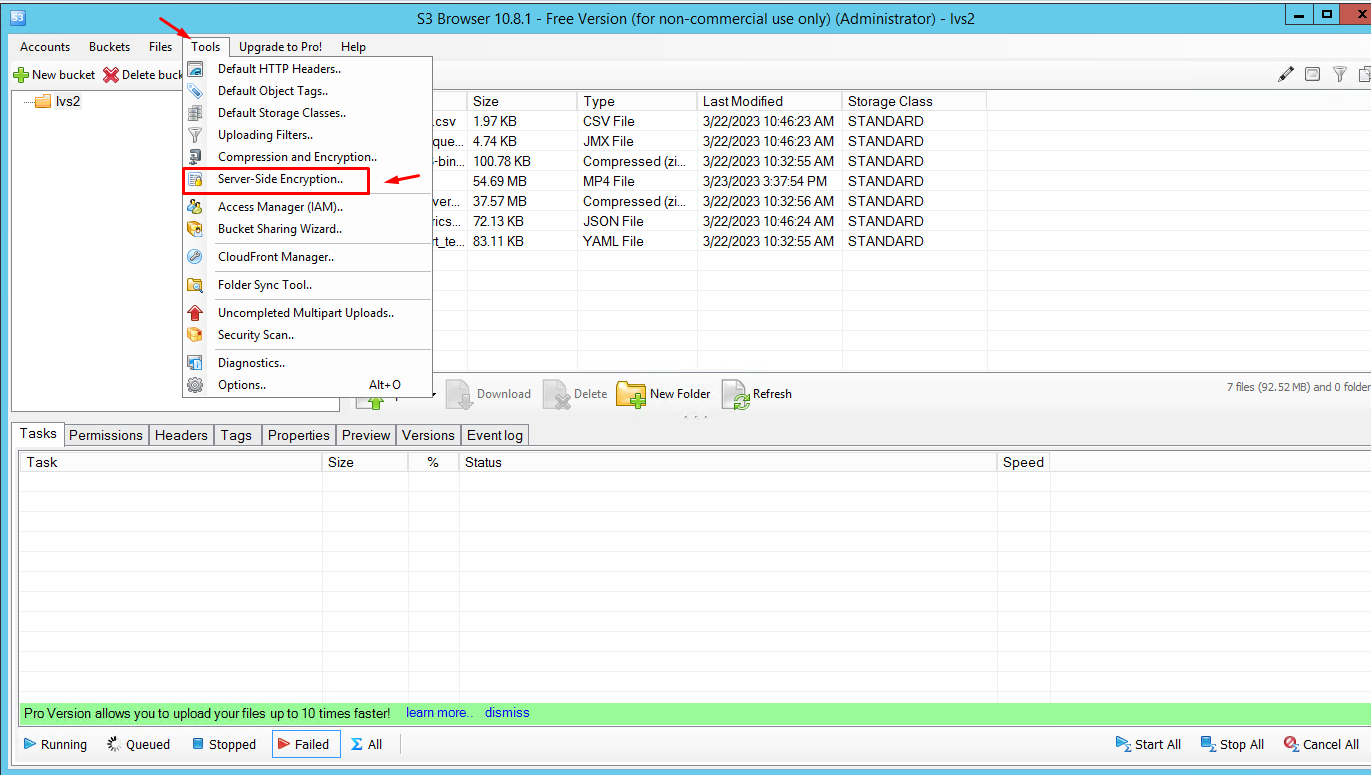The height and width of the screenshot is (775, 1371).
Task: Follow the learn more.. link
Action: (440, 713)
